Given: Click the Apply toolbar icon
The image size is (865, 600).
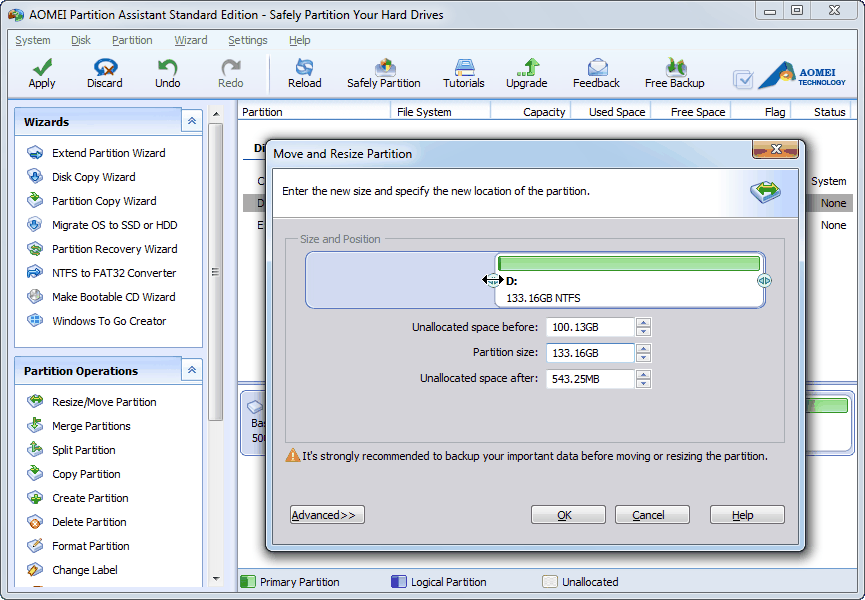Looking at the screenshot, I should pyautogui.click(x=42, y=73).
